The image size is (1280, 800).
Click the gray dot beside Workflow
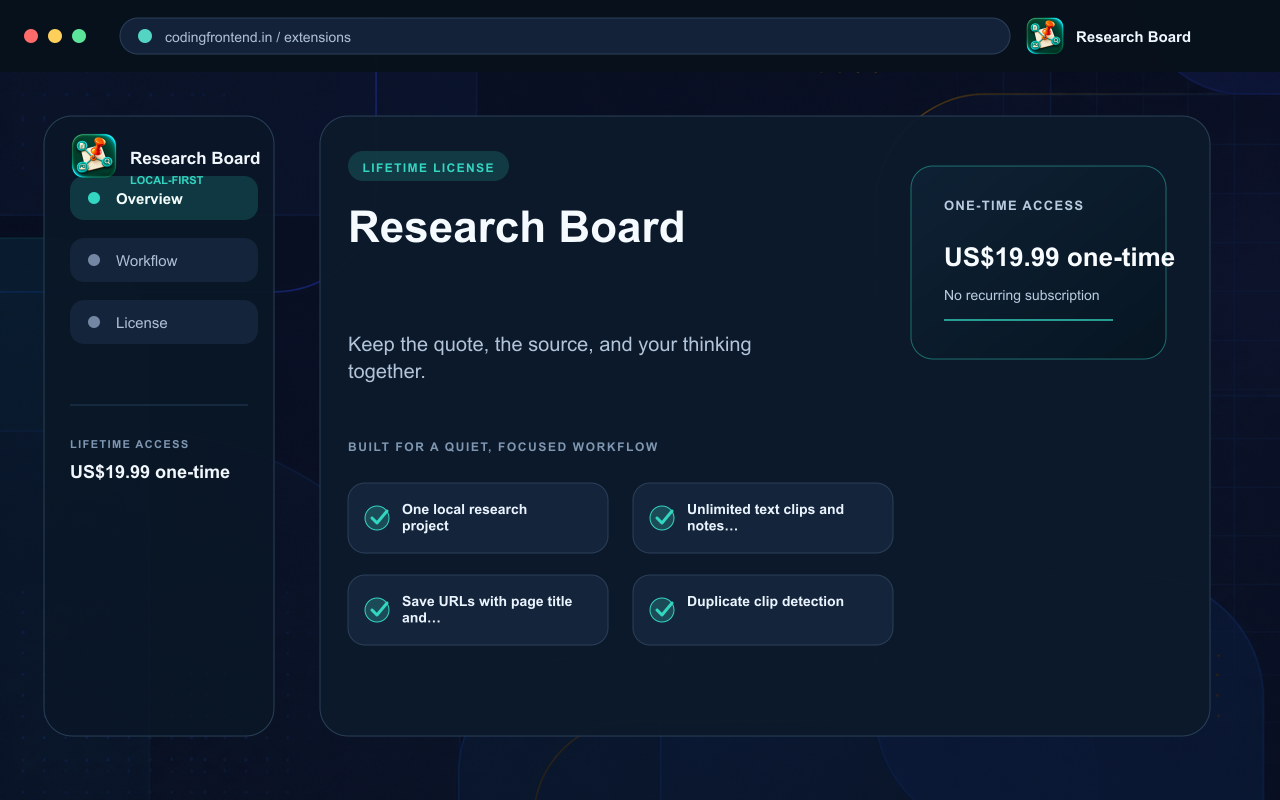(94, 260)
